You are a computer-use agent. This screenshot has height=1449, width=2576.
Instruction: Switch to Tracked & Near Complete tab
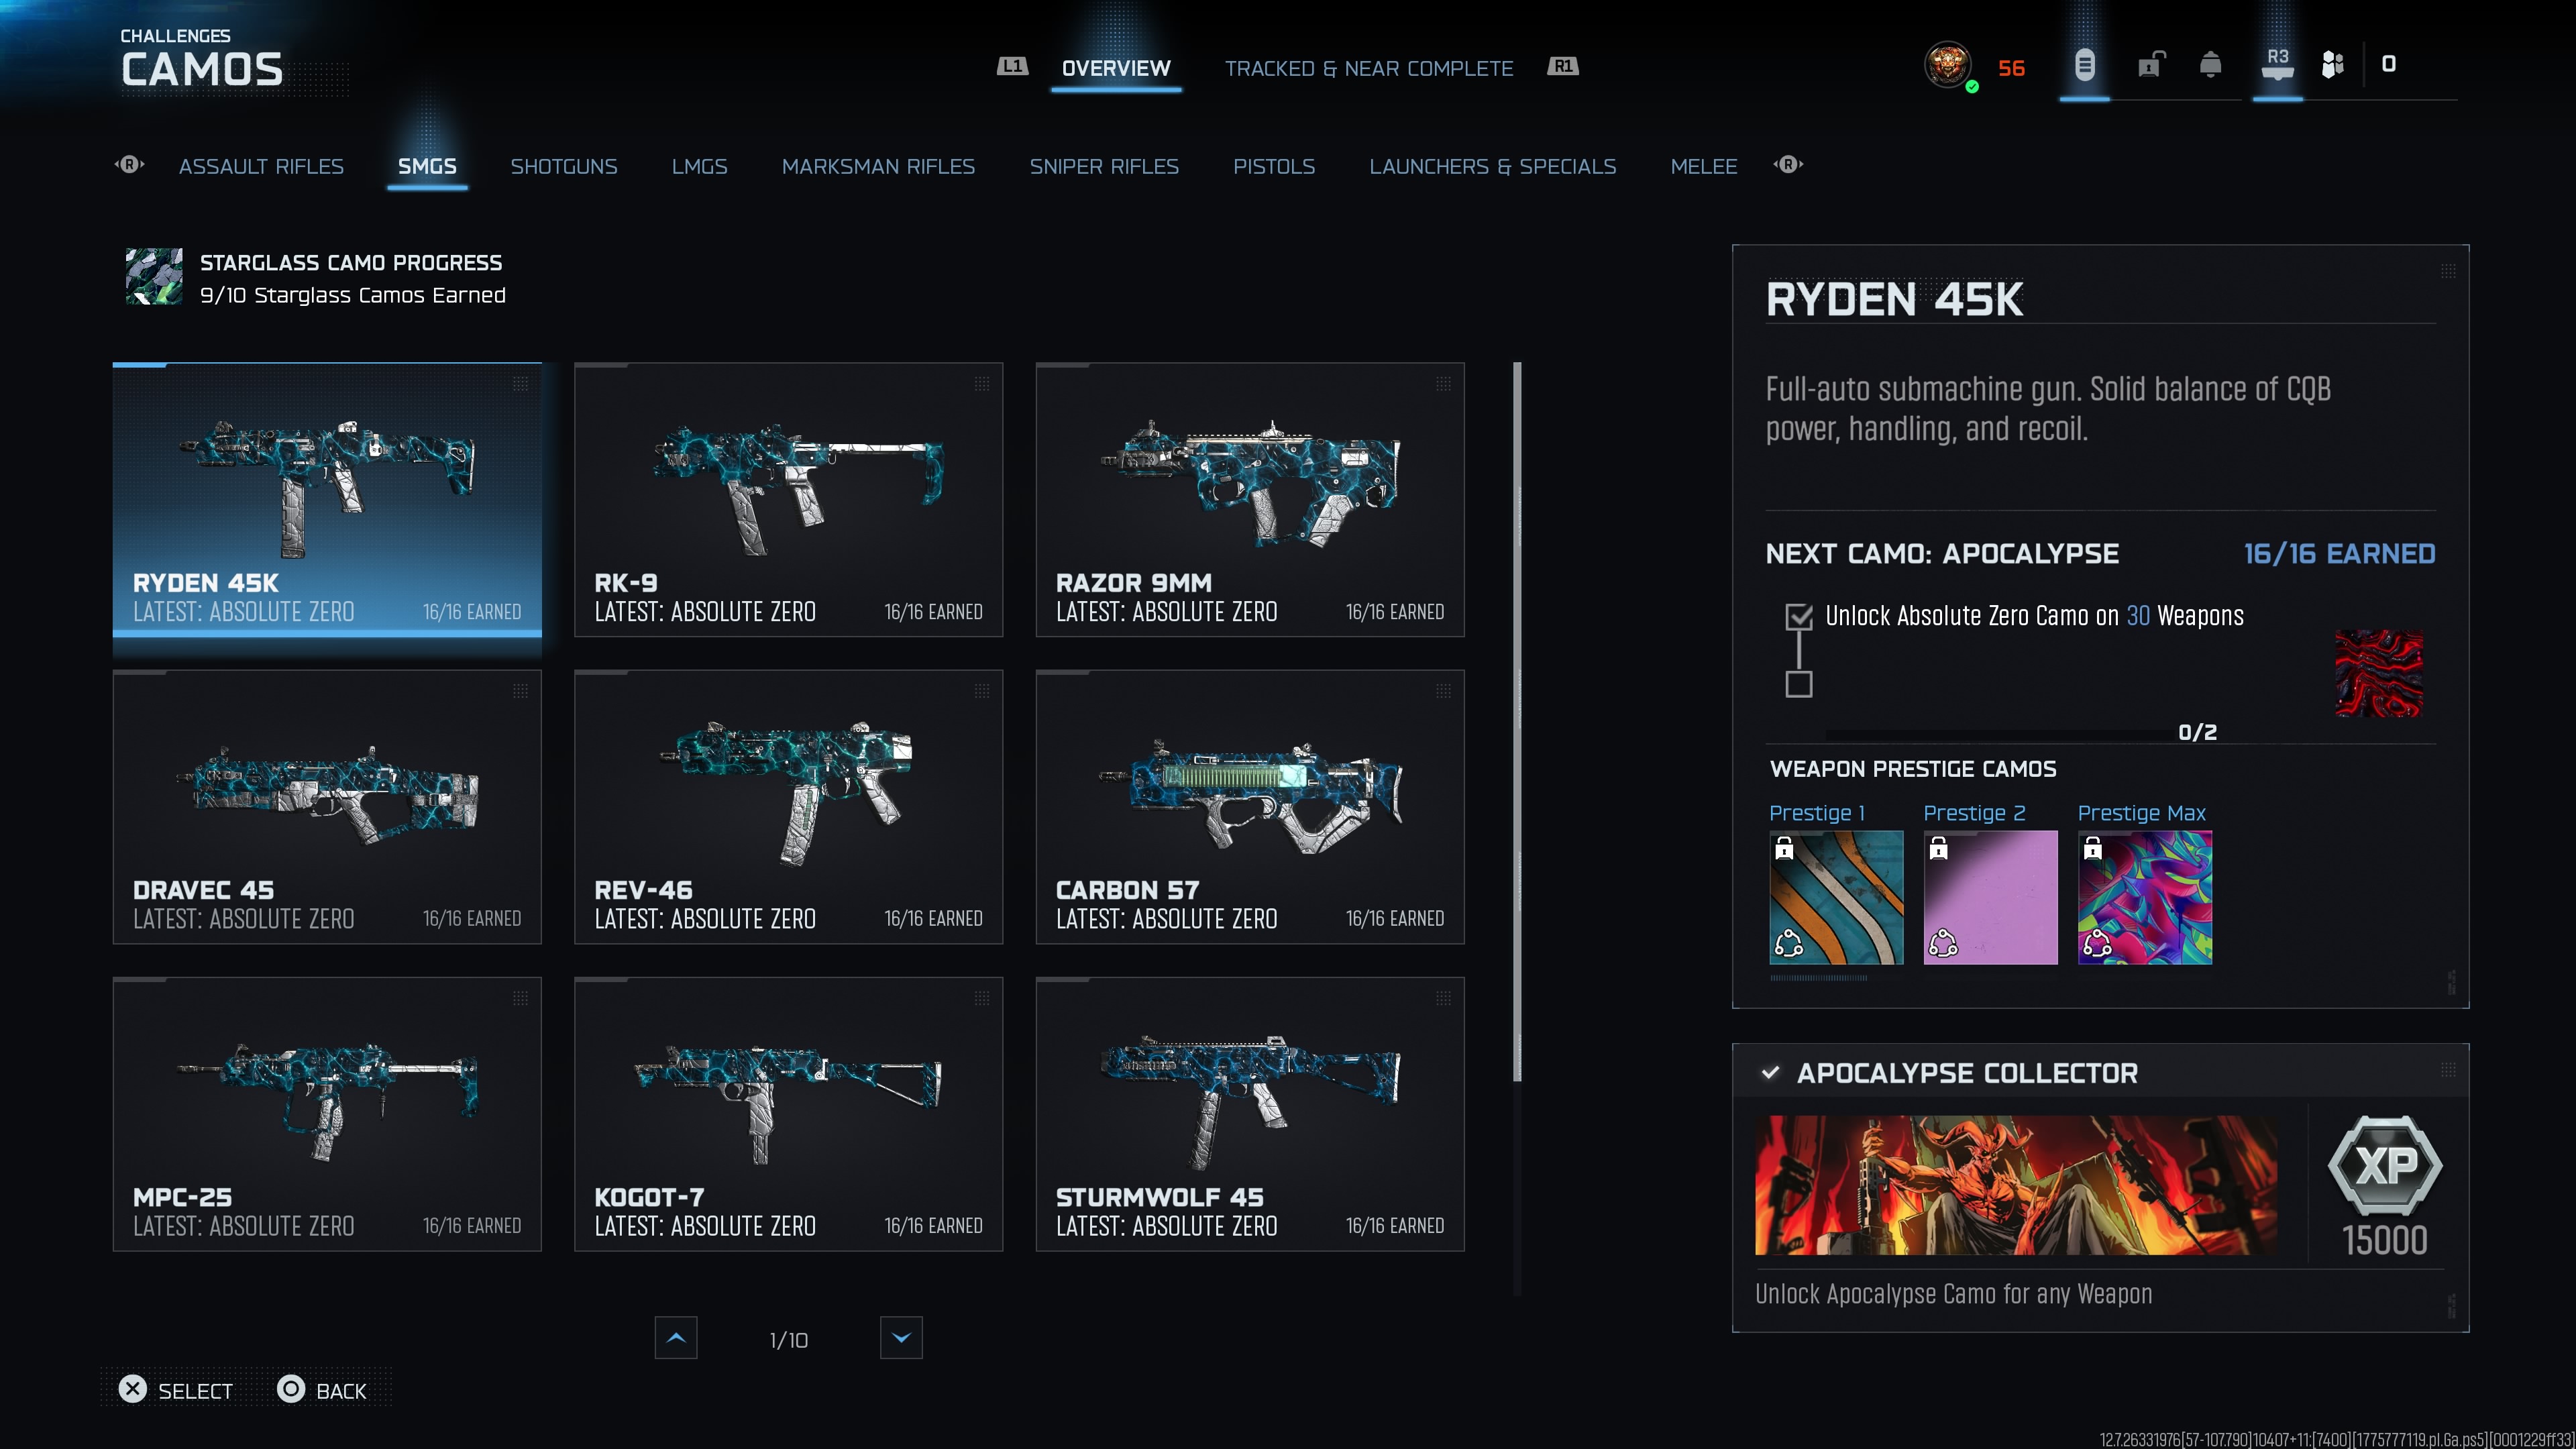pyautogui.click(x=1369, y=68)
